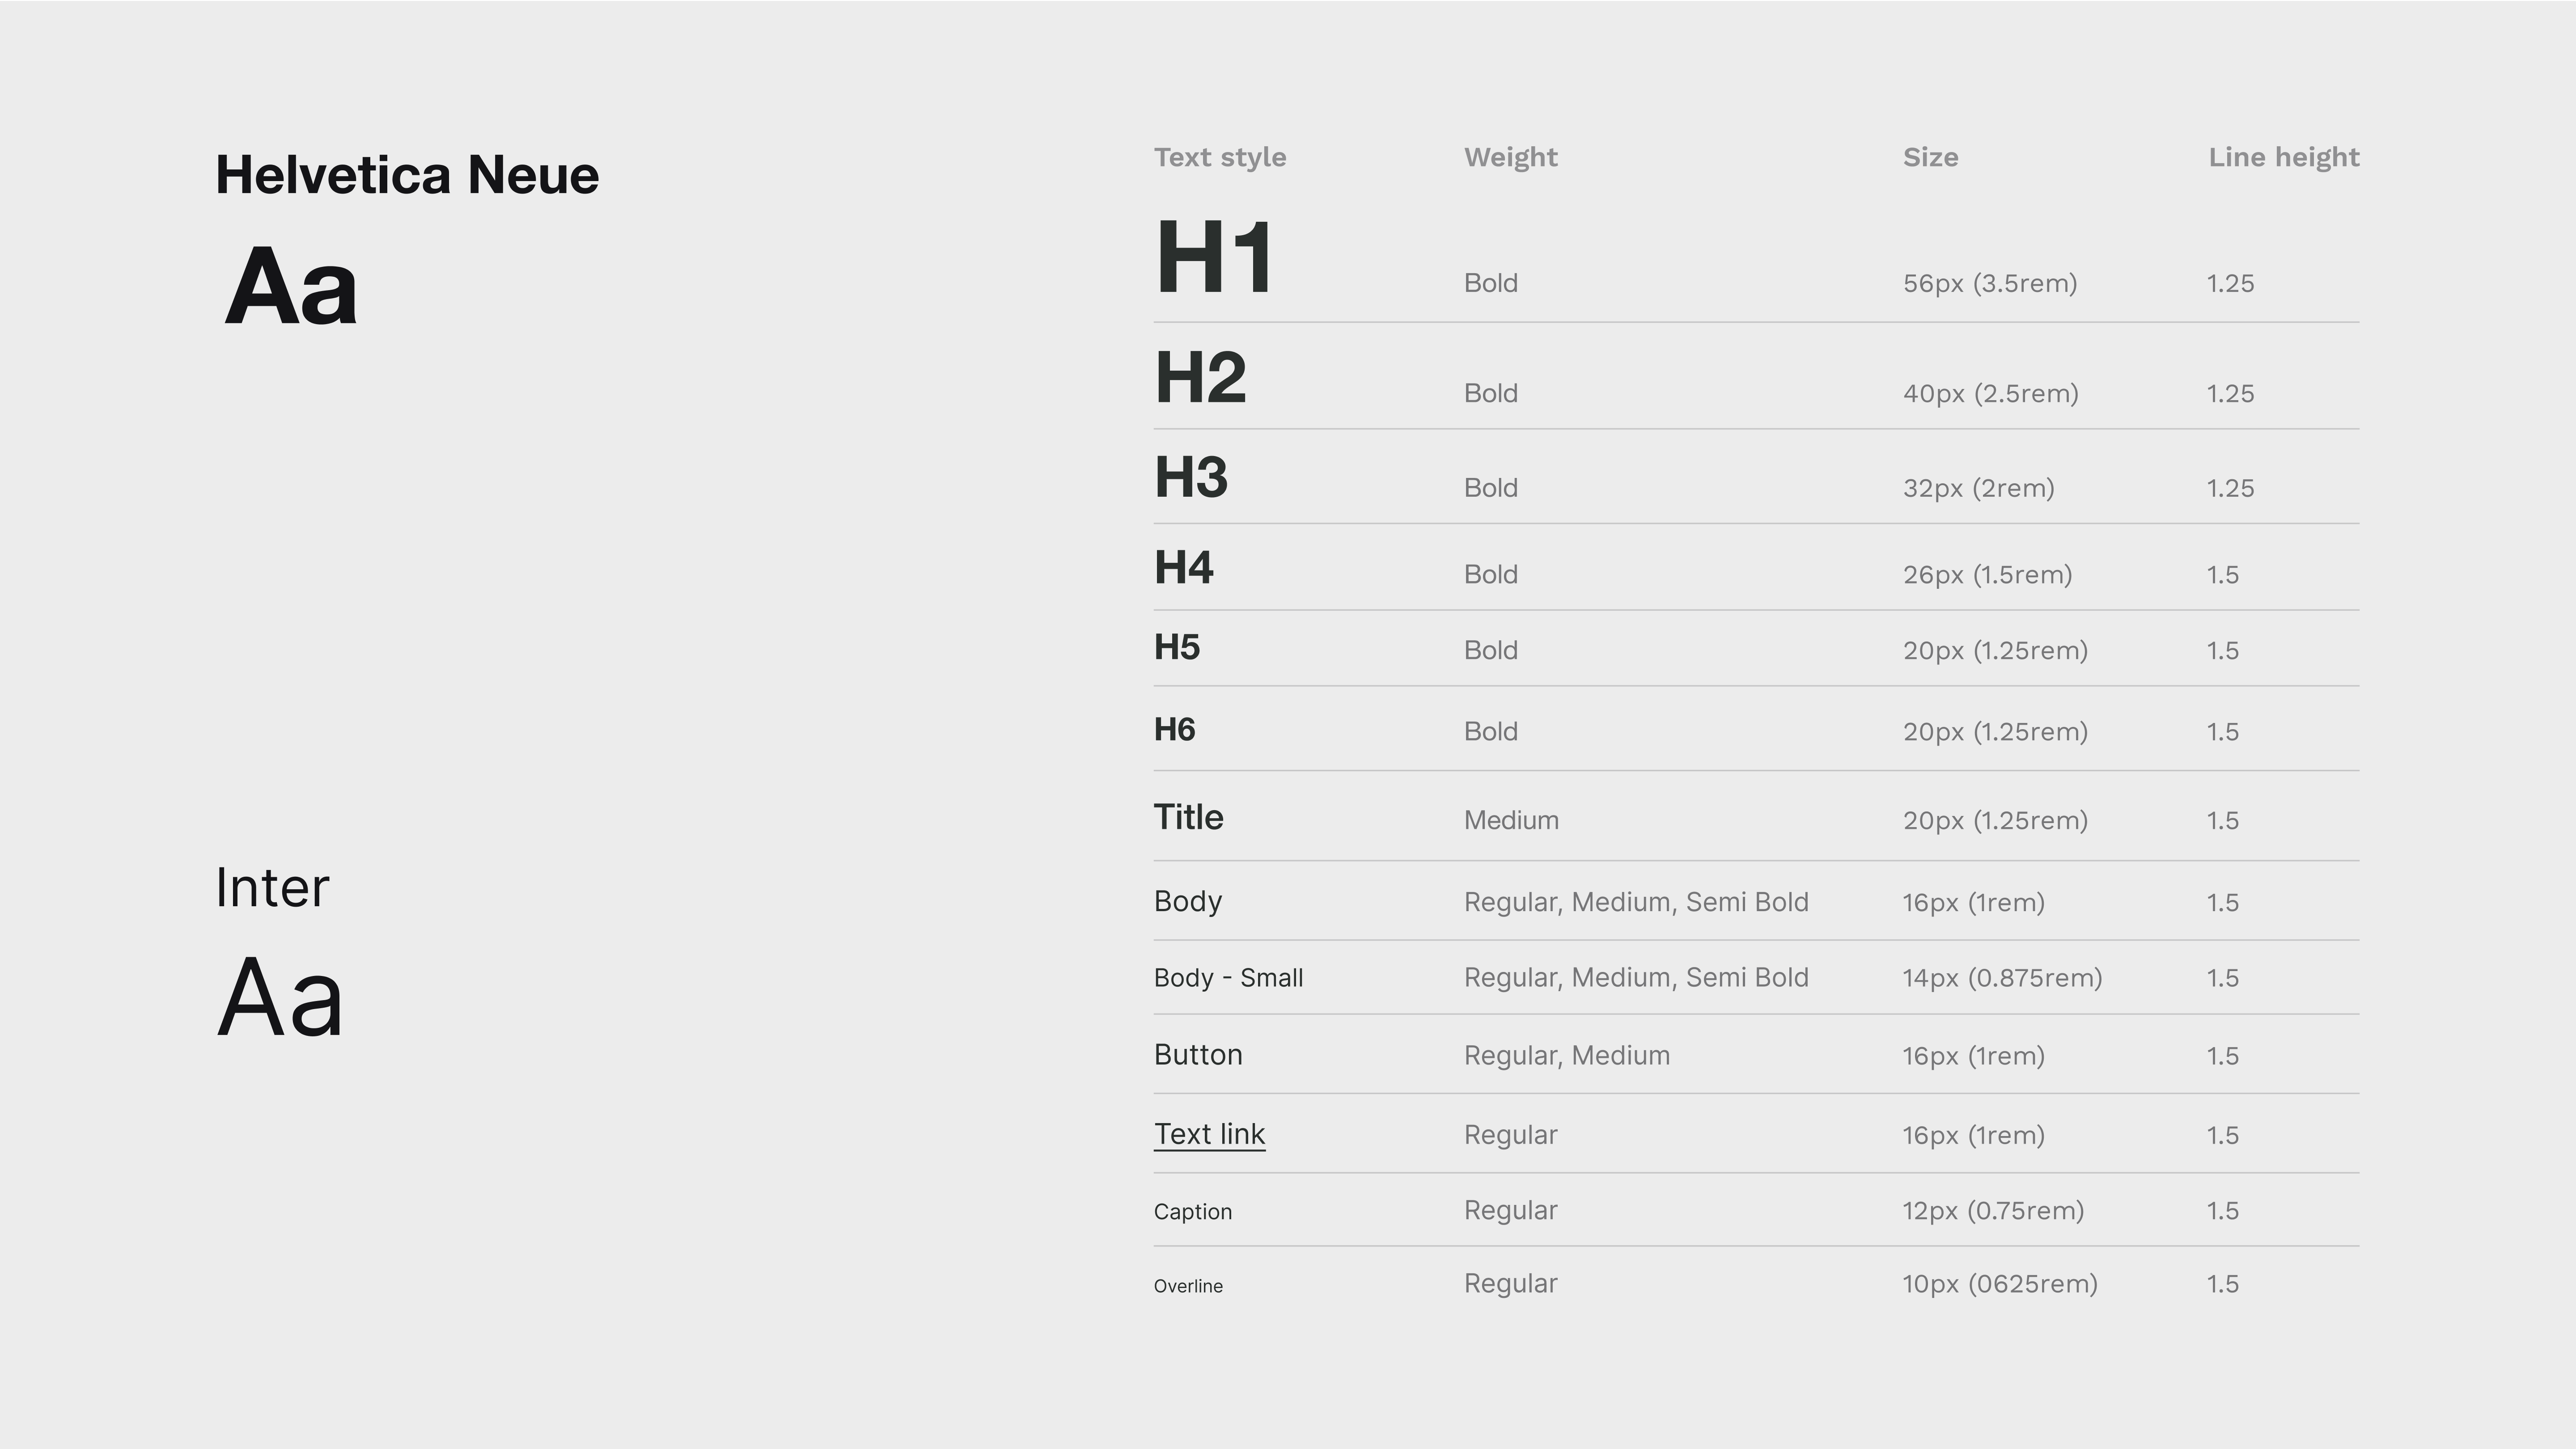The image size is (2576, 1449).
Task: Click the Helvetica Neue font name heading
Action: (x=407, y=175)
